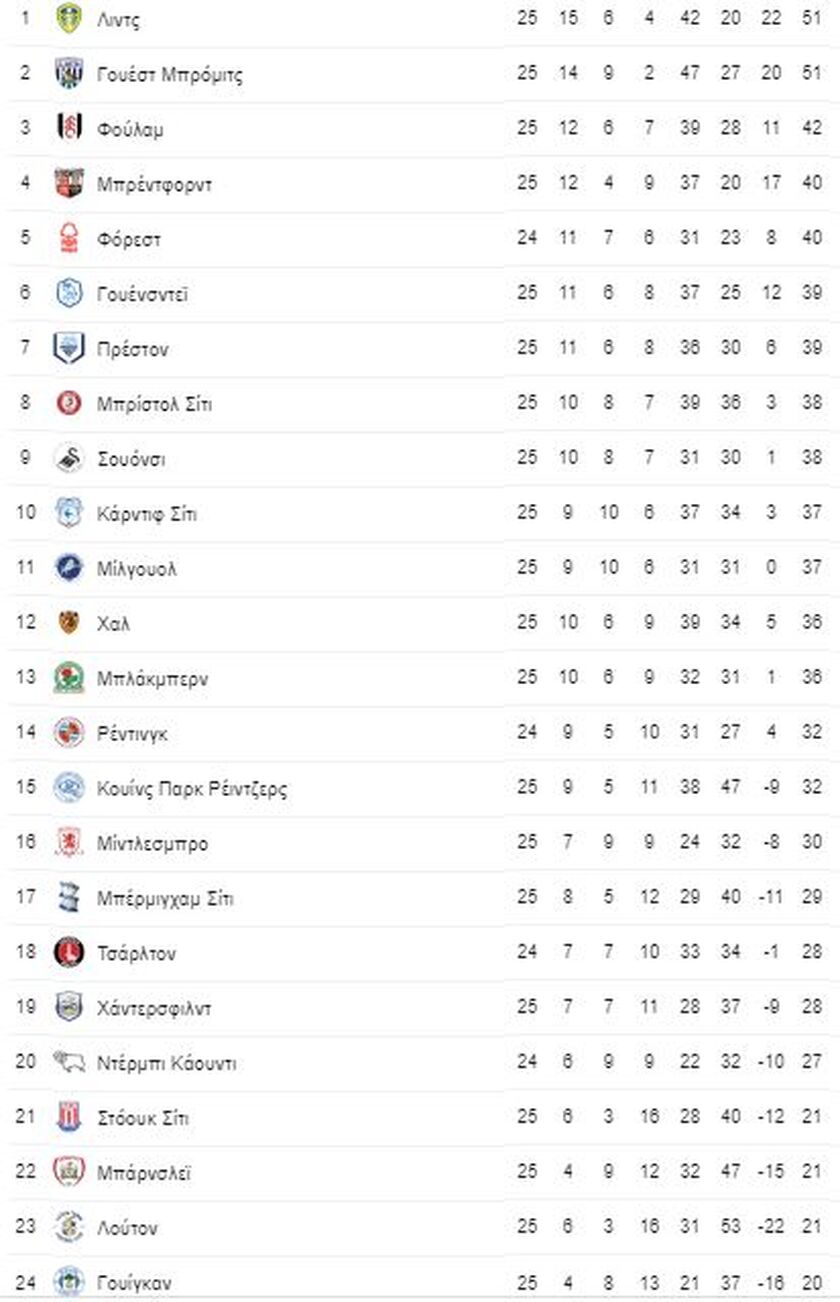Image resolution: width=840 pixels, height=1302 pixels.
Task: Click the Stoke City striped crest
Action: point(69,1117)
